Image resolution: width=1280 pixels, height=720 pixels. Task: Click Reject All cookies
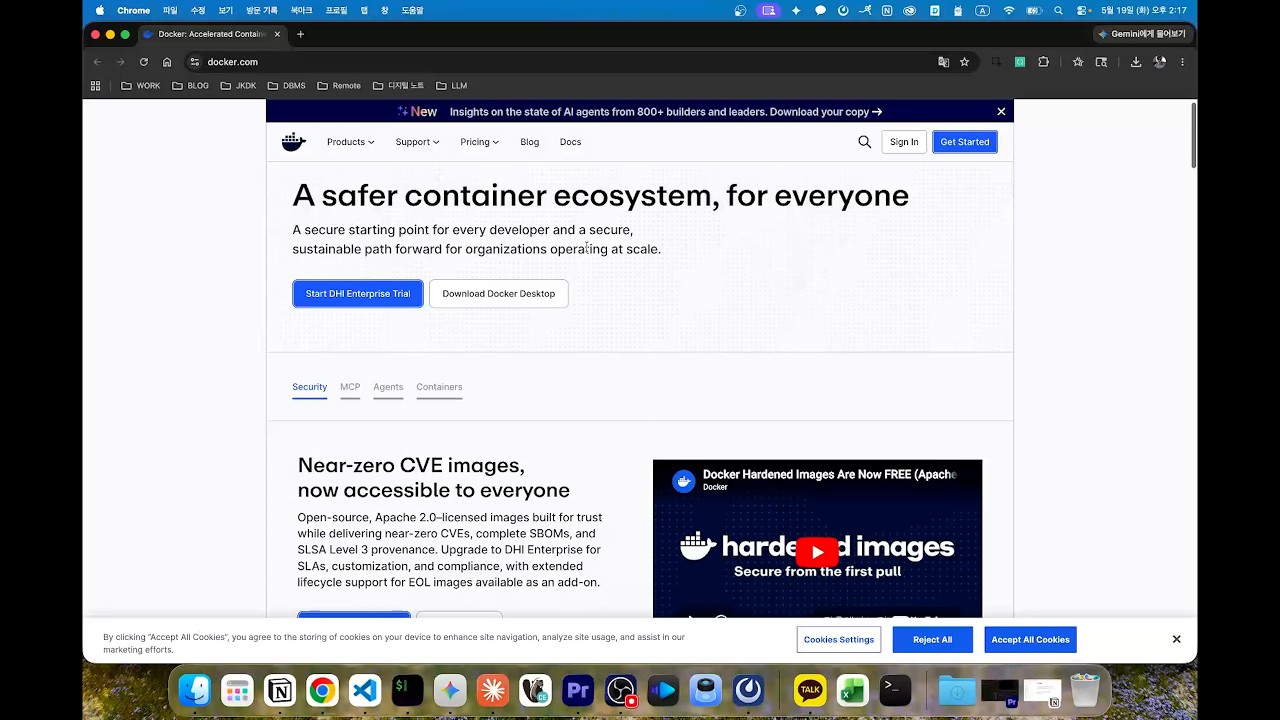point(932,640)
